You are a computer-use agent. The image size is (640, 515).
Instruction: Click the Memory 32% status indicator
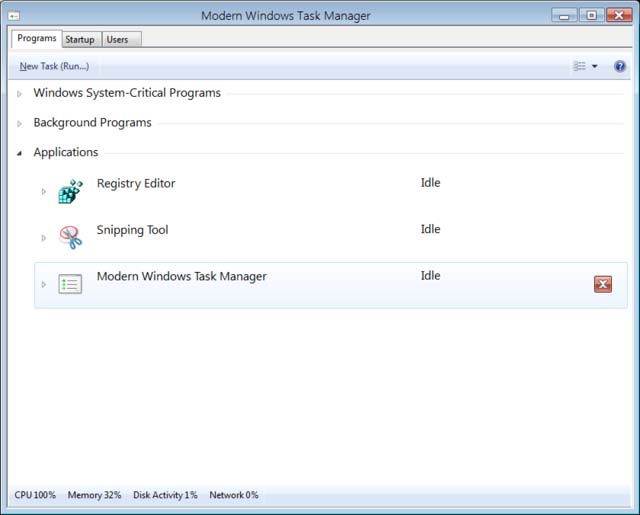[94, 495]
